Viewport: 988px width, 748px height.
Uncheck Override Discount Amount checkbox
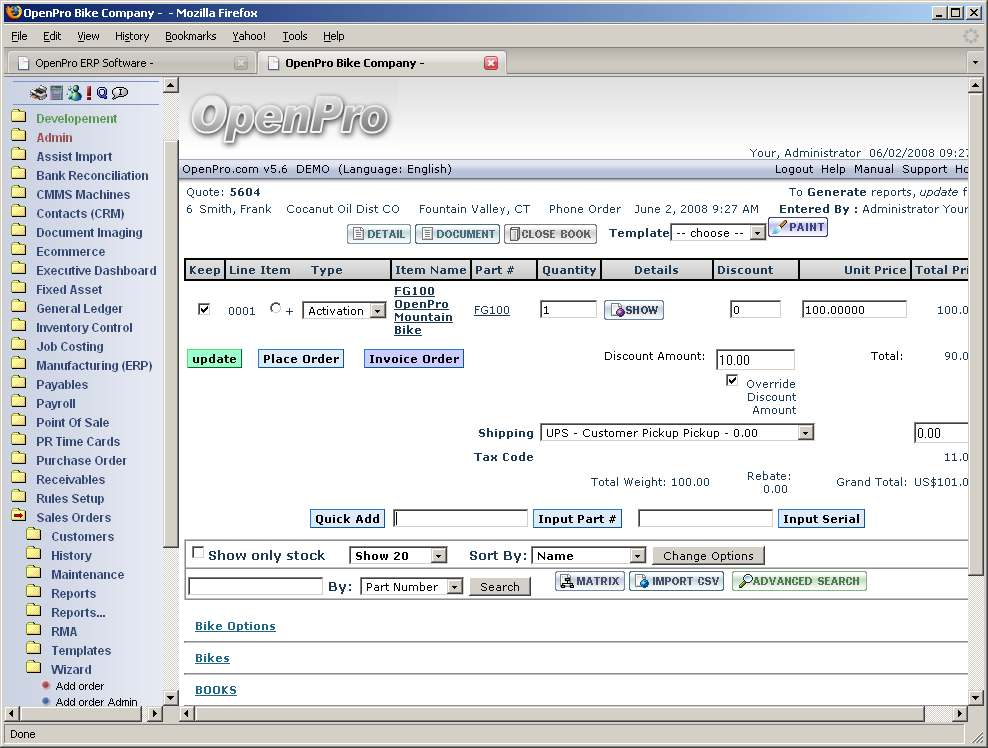click(732, 381)
